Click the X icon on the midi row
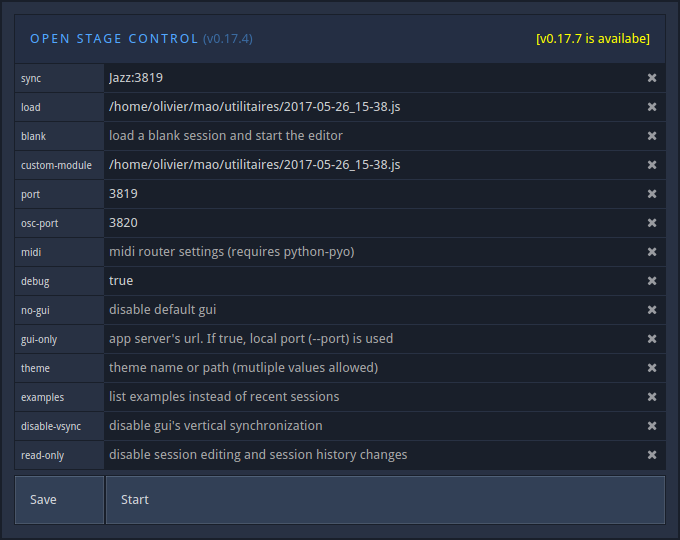Viewport: 680px width, 540px height. pyautogui.click(x=652, y=252)
